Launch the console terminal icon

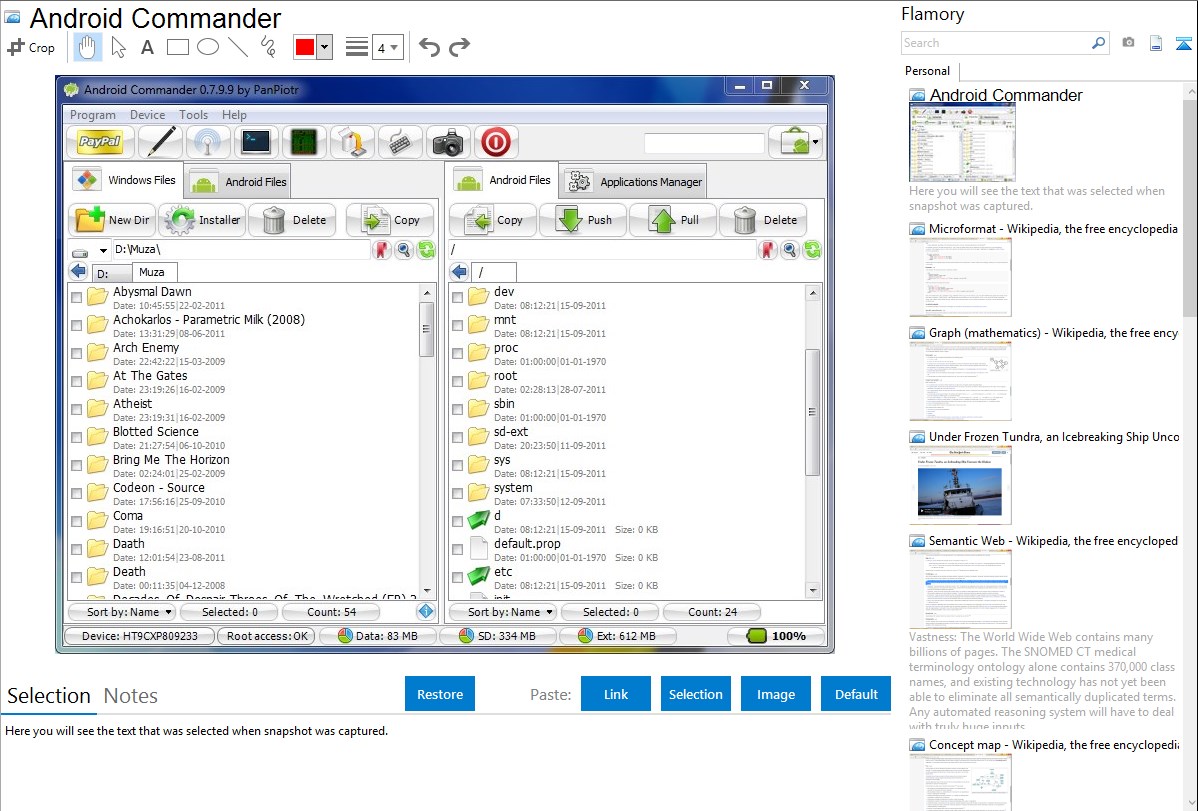255,141
